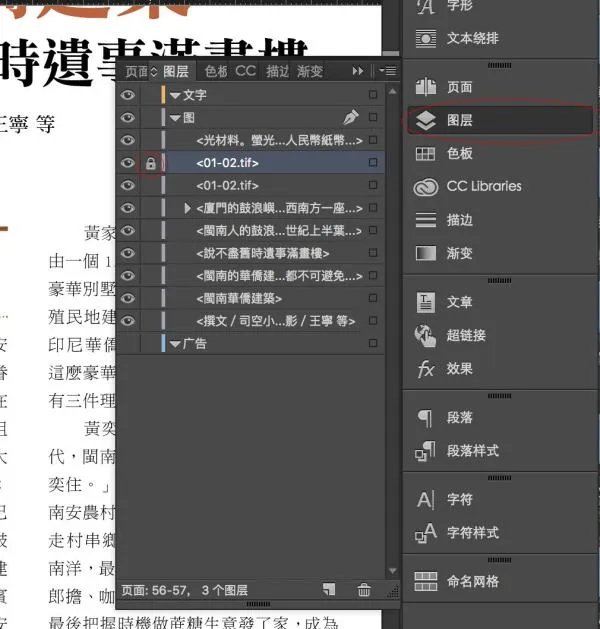Click the trash icon to delete the layer
The height and width of the screenshot is (629, 600).
(x=364, y=590)
